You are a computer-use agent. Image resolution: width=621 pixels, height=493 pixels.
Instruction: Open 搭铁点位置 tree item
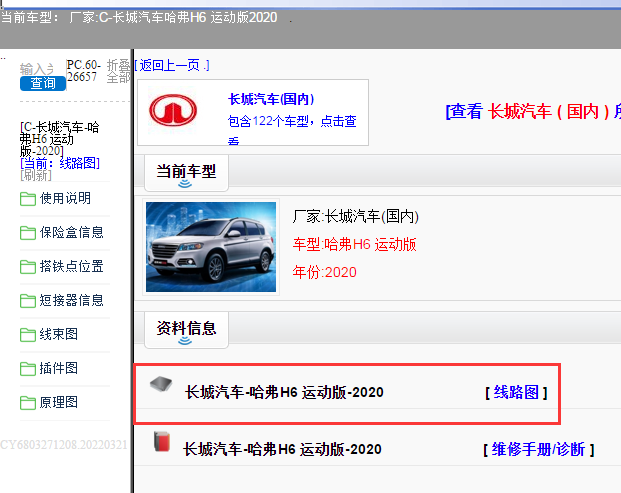(71, 266)
